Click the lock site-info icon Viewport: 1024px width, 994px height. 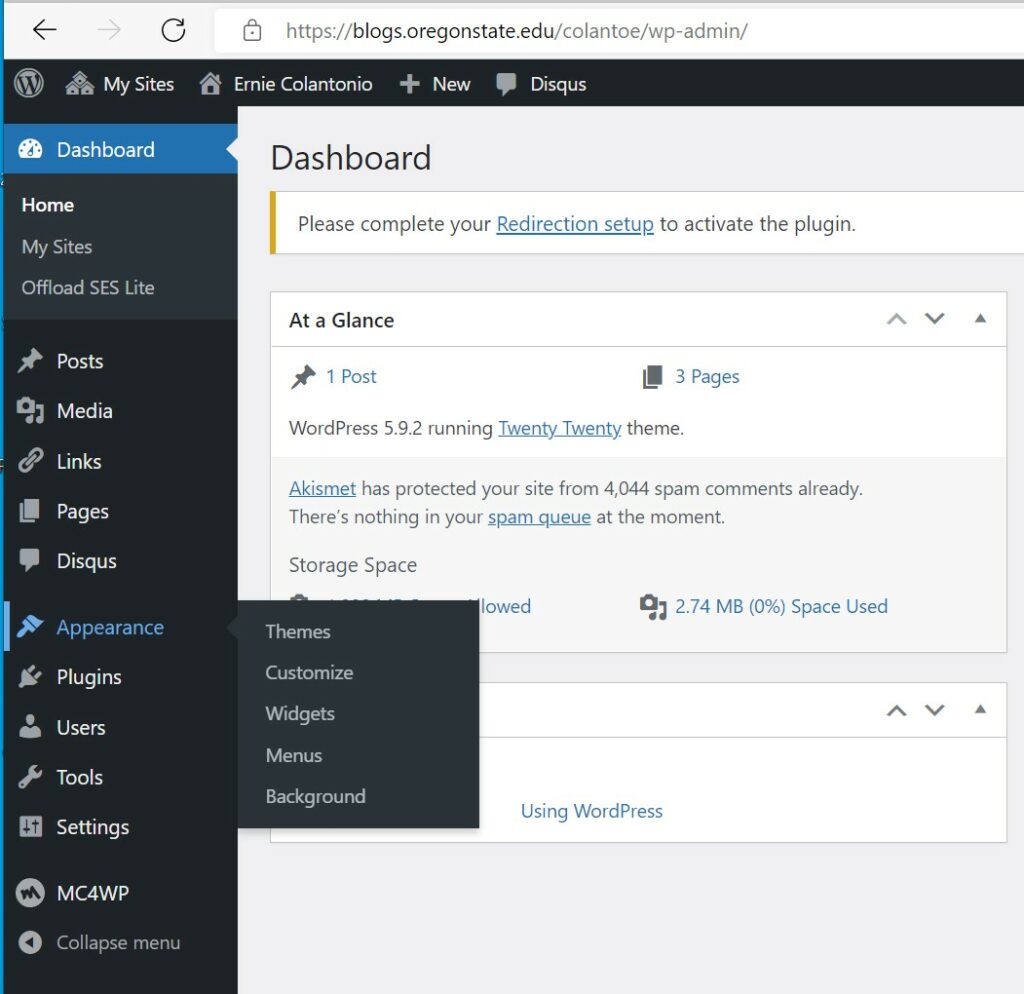tap(252, 30)
